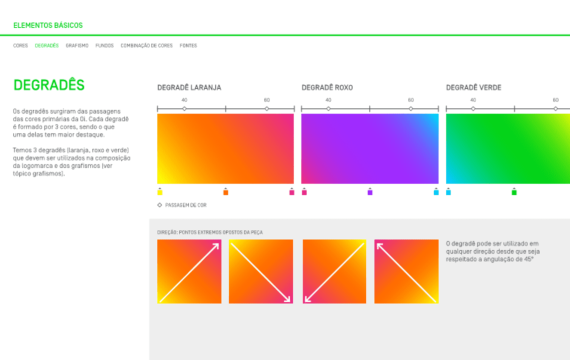570x360 pixels.
Task: Select gradient square with arrow pointing down-right
Action: (x=261, y=271)
